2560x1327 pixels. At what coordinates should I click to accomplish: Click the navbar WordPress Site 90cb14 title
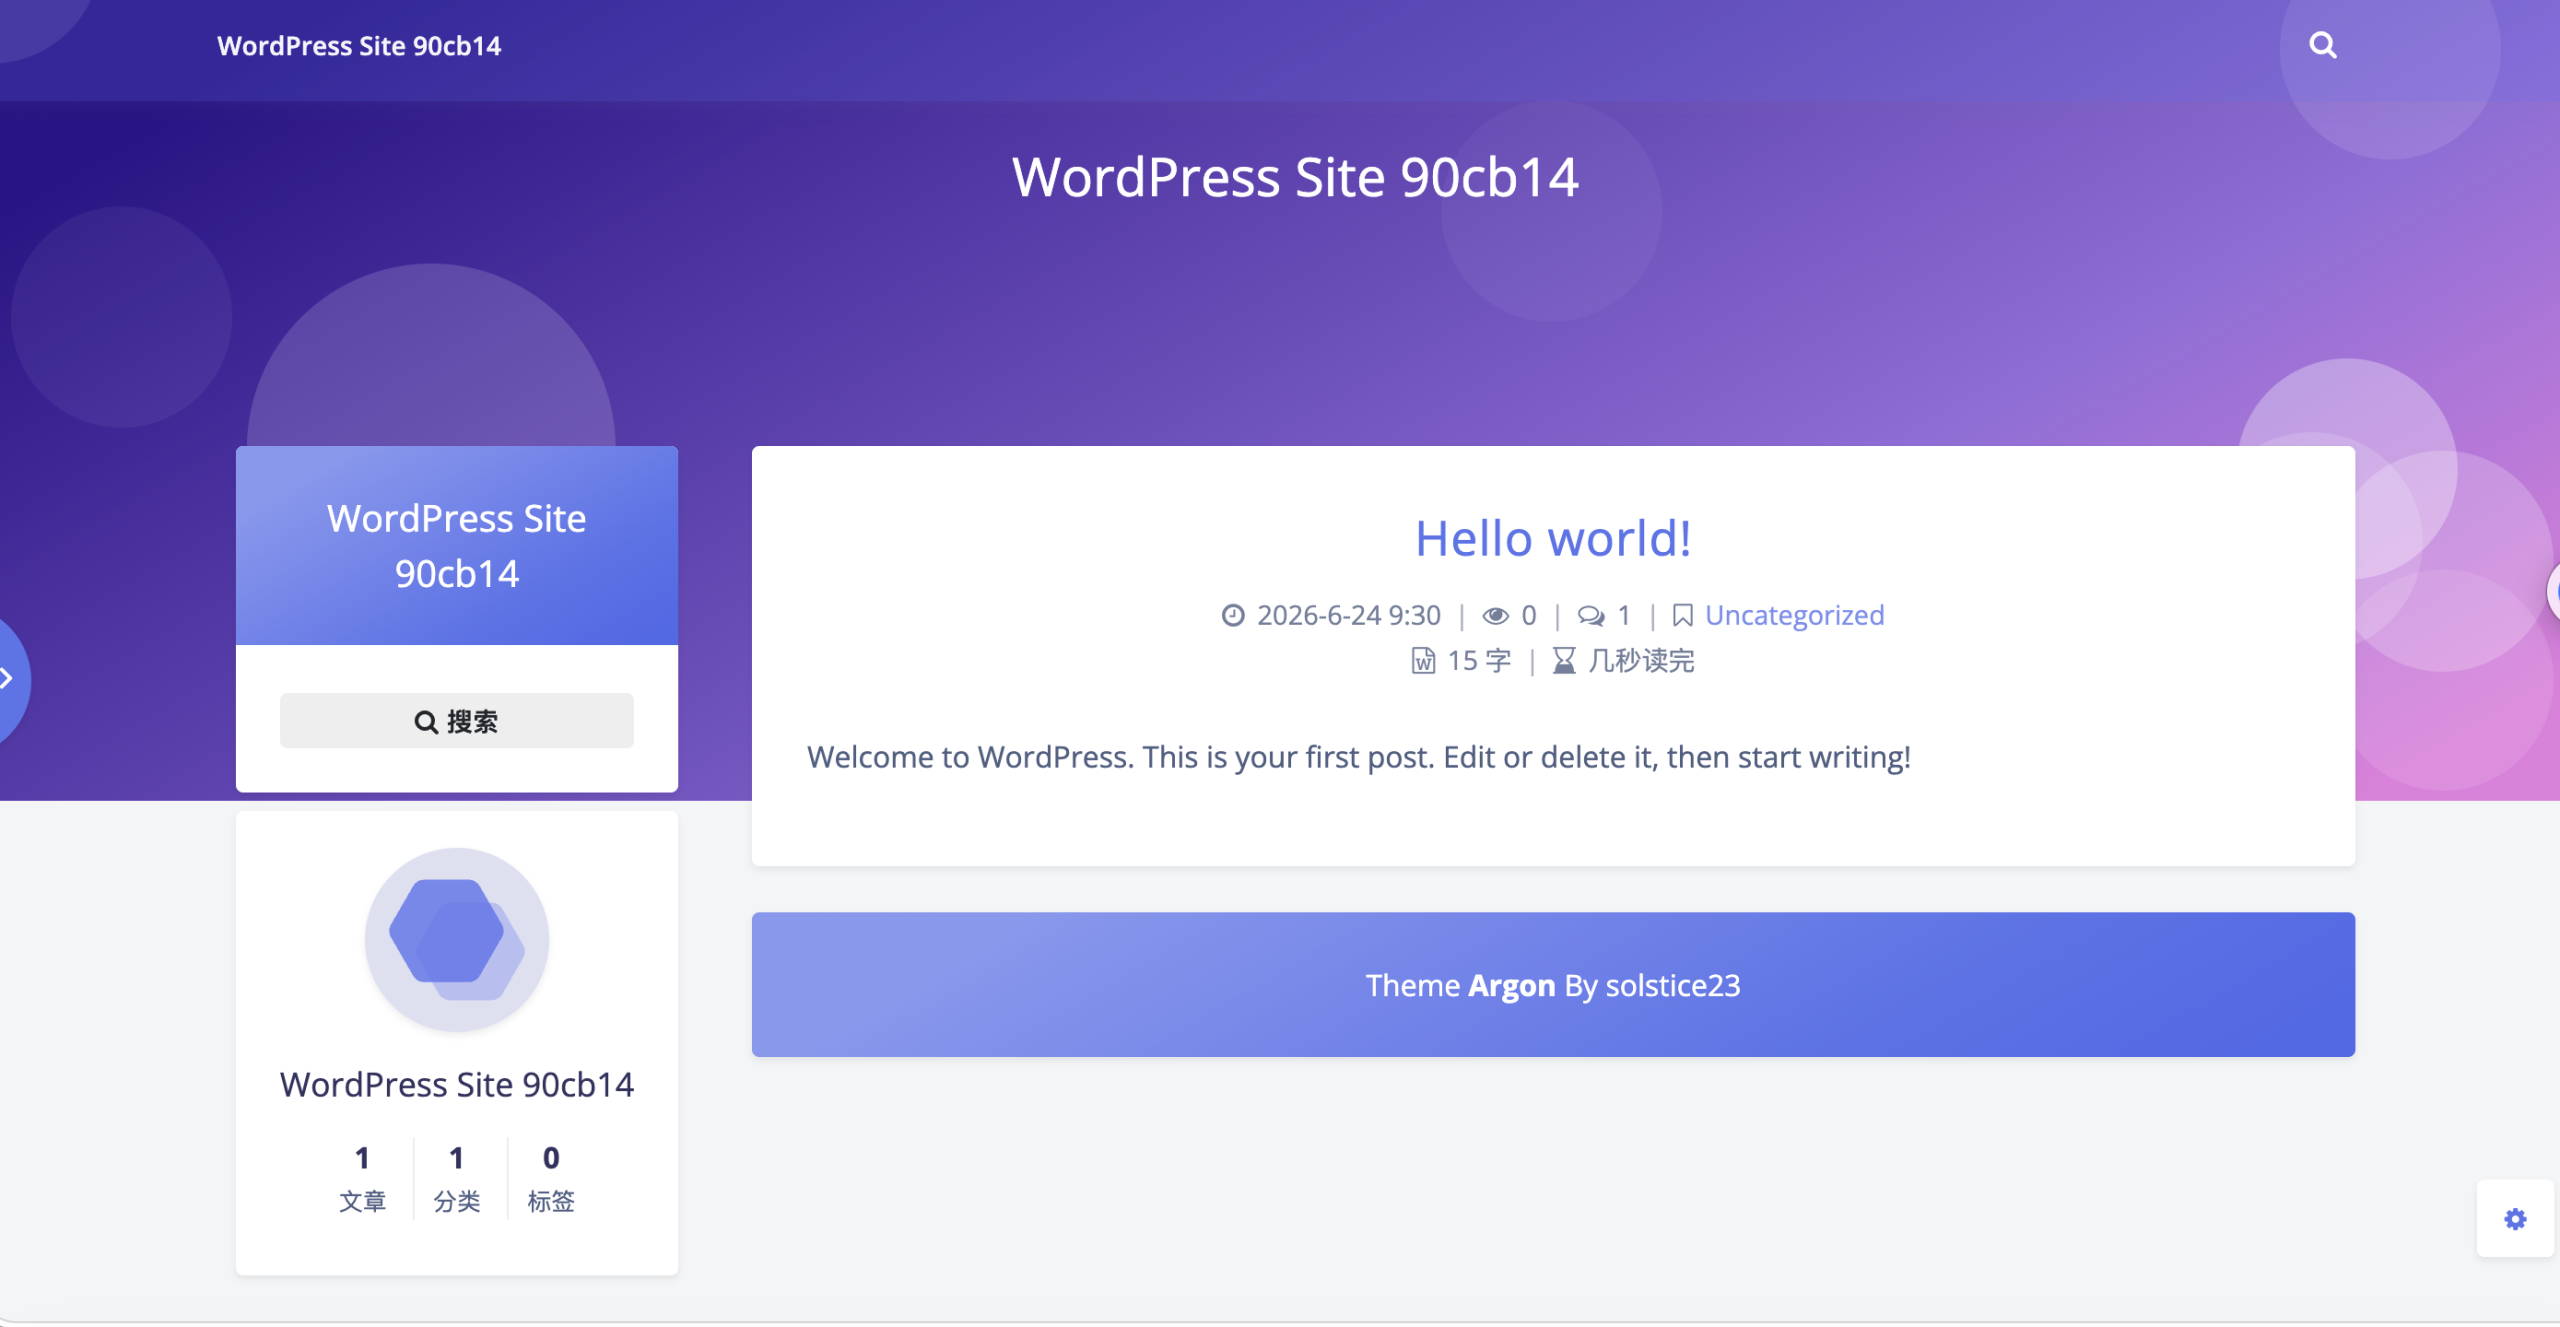click(359, 46)
